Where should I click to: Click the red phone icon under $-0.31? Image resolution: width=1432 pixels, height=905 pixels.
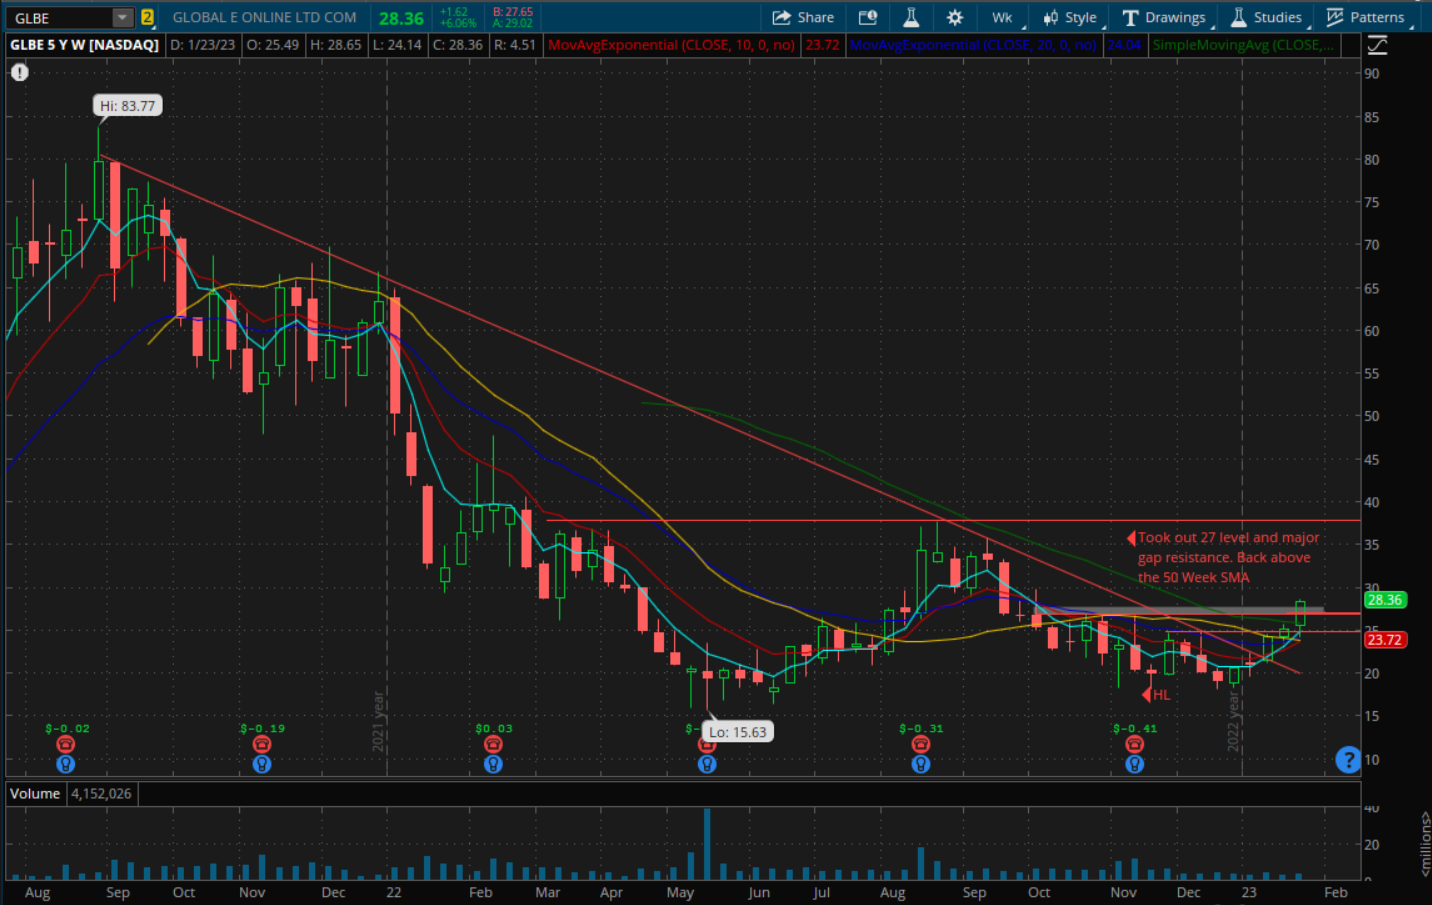[x=921, y=744]
